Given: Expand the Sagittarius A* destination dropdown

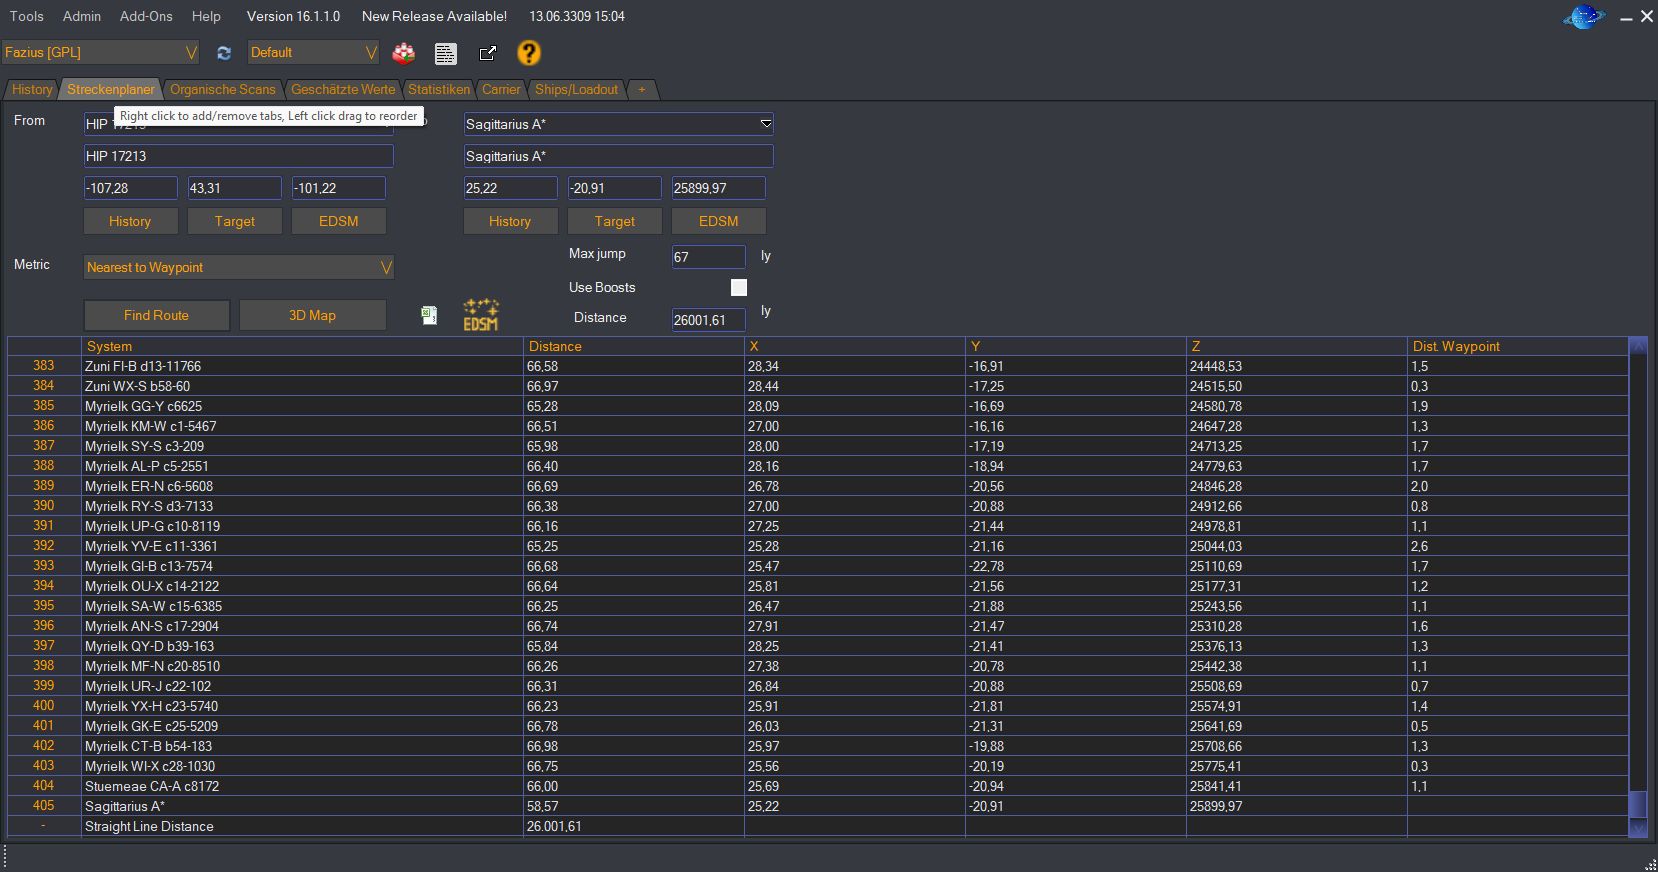Looking at the screenshot, I should [618, 124].
